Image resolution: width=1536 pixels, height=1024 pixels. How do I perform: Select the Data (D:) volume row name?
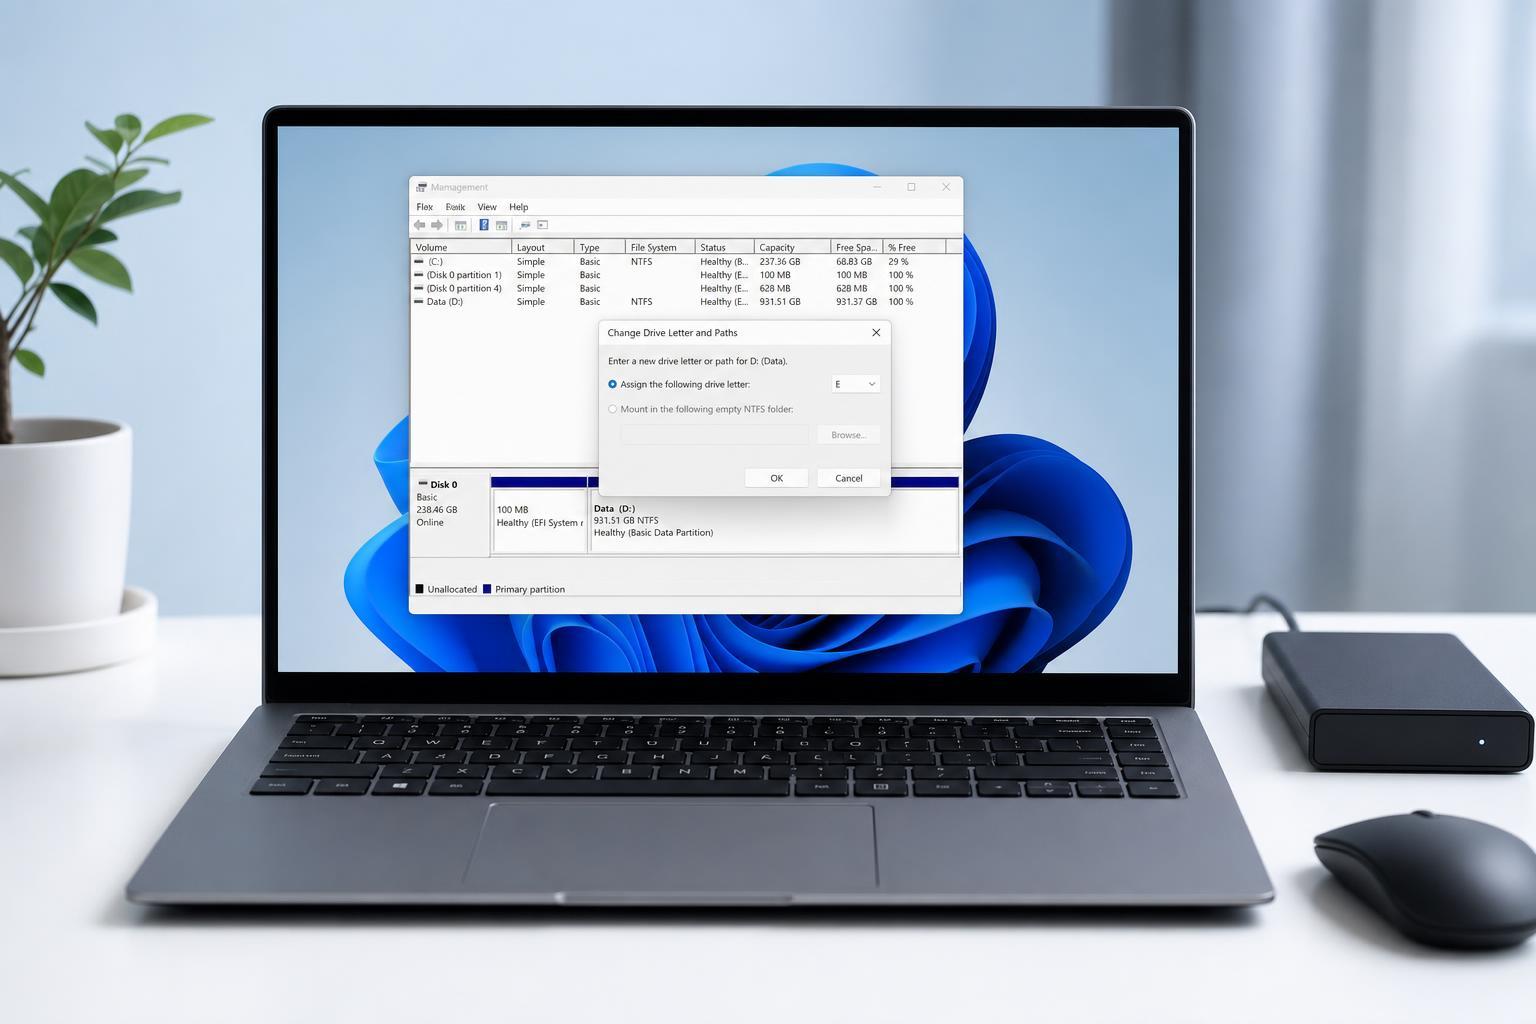tap(445, 302)
